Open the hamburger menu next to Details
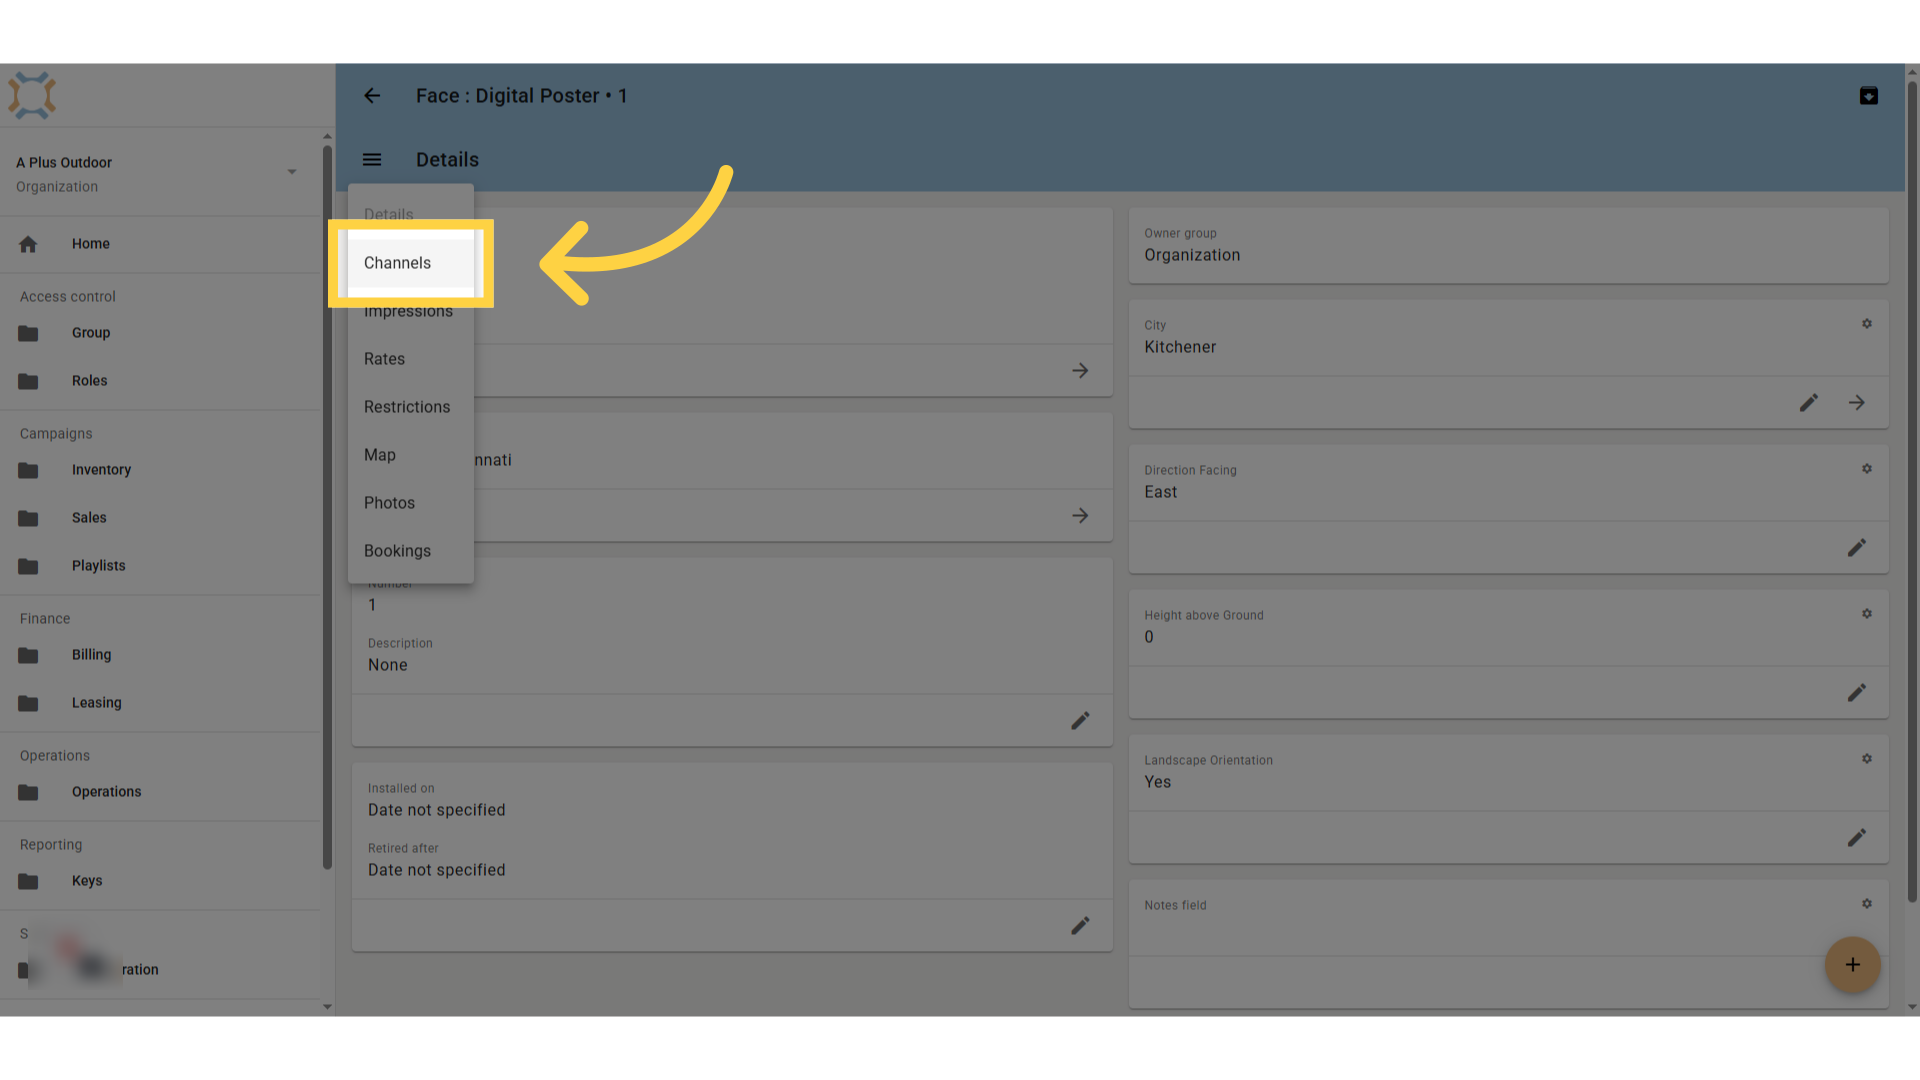1920x1080 pixels. pyautogui.click(x=372, y=160)
